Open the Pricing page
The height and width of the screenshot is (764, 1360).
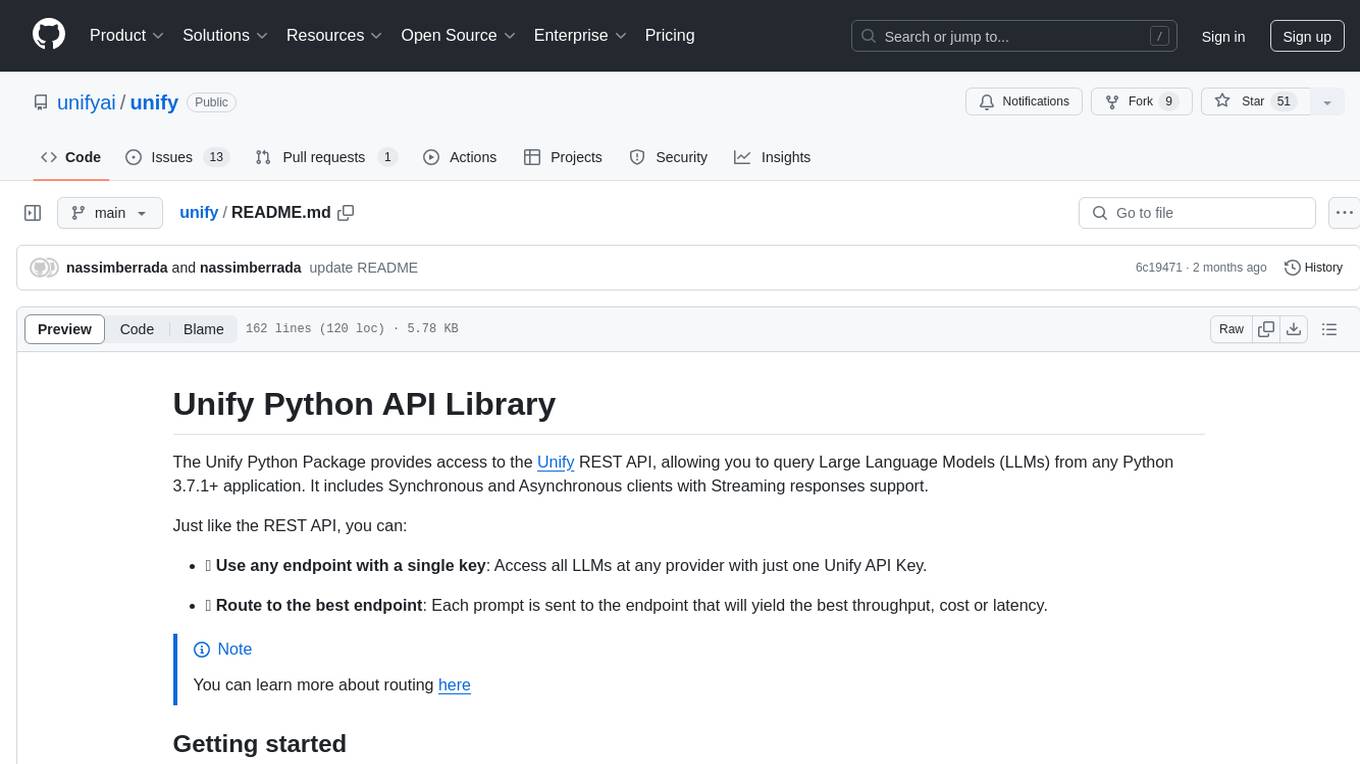click(670, 35)
